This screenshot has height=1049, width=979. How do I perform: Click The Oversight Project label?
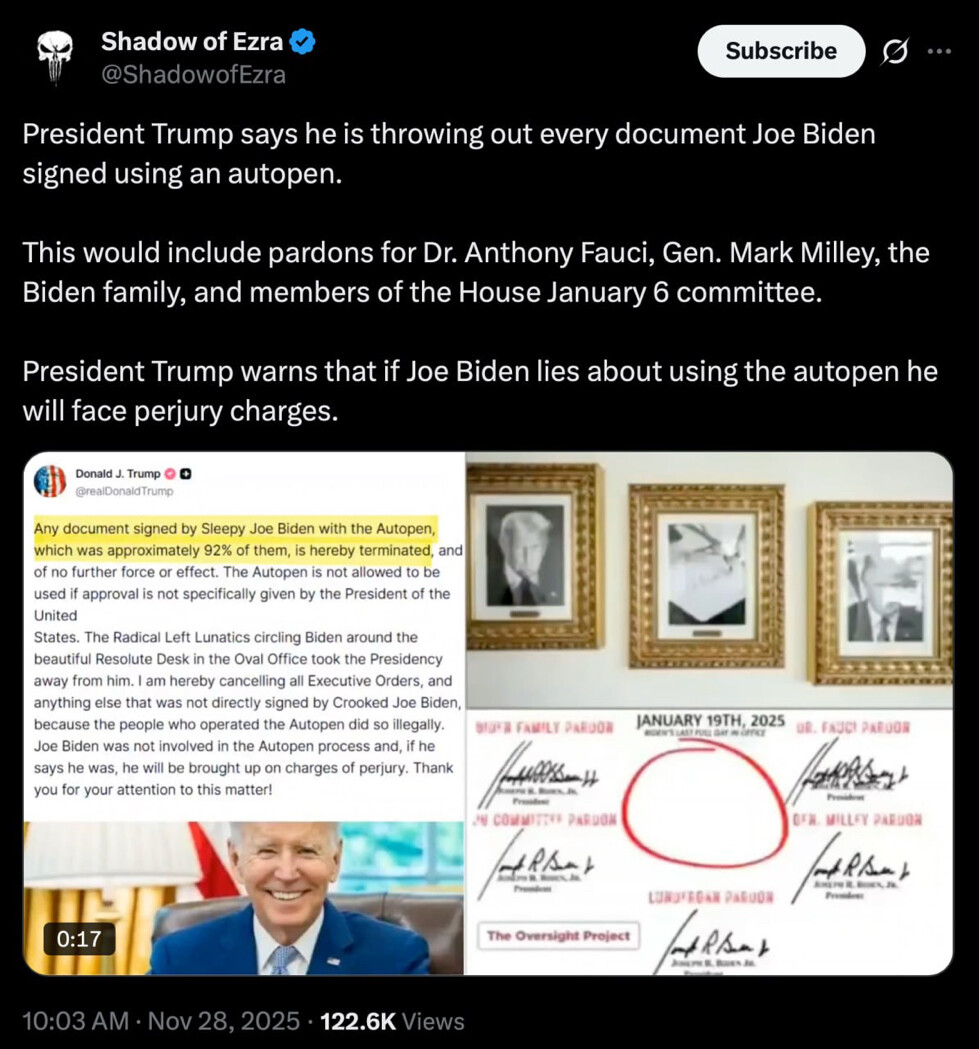pos(558,935)
